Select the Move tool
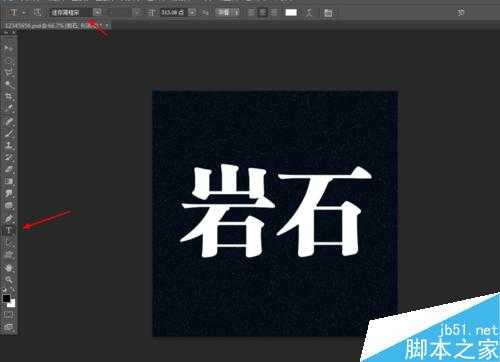500x362 pixels. tap(9, 48)
